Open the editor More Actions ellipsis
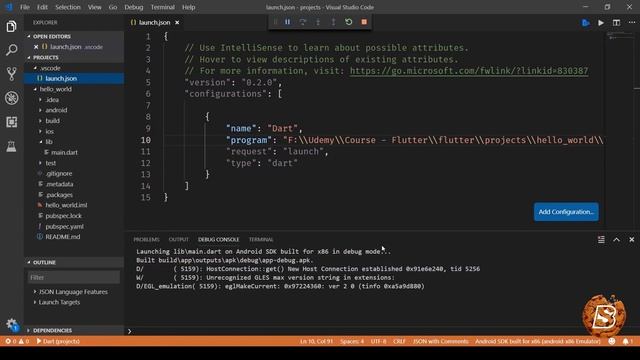This screenshot has height=360, width=640. (631, 23)
